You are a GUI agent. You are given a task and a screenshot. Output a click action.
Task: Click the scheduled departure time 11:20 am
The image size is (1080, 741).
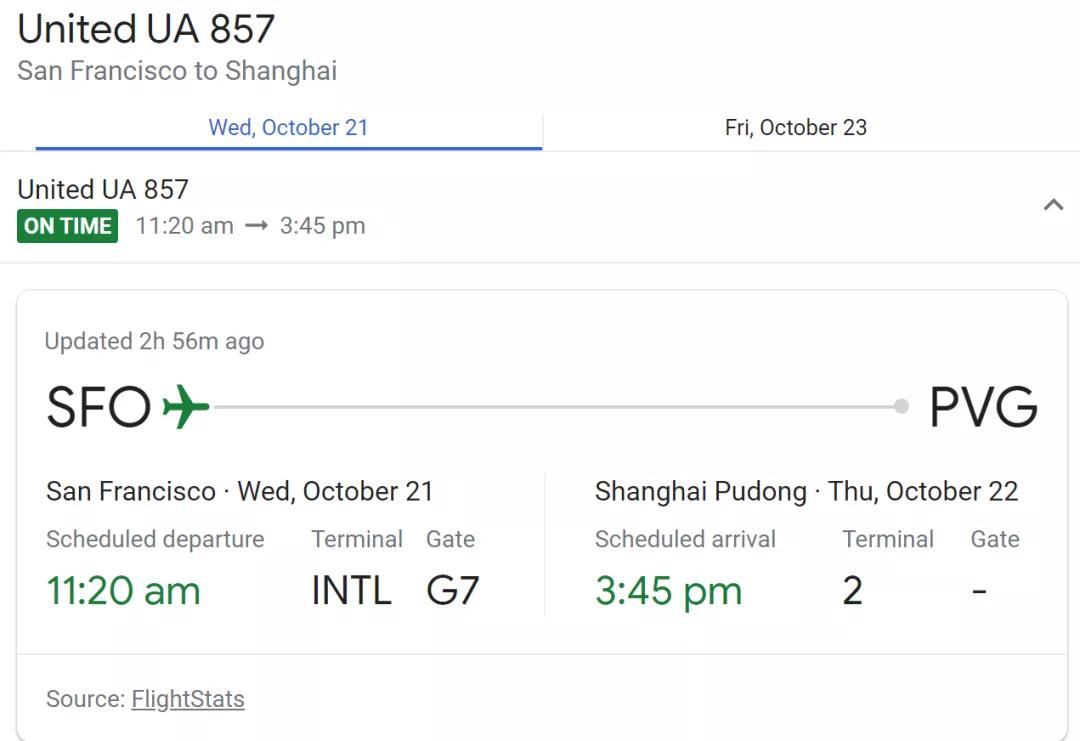tap(123, 591)
